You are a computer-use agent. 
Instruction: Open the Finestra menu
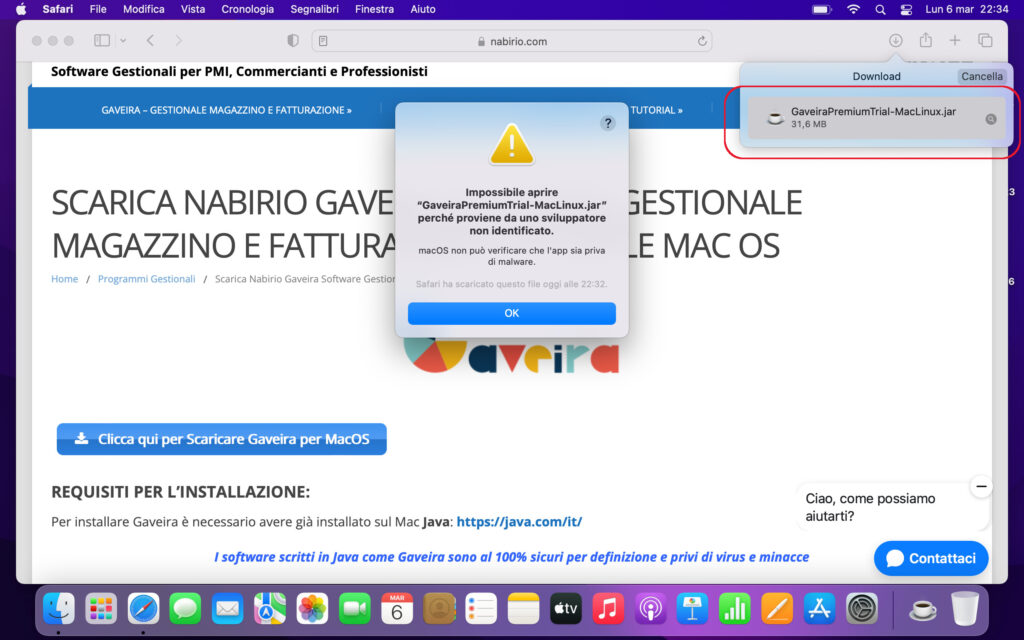click(x=374, y=9)
